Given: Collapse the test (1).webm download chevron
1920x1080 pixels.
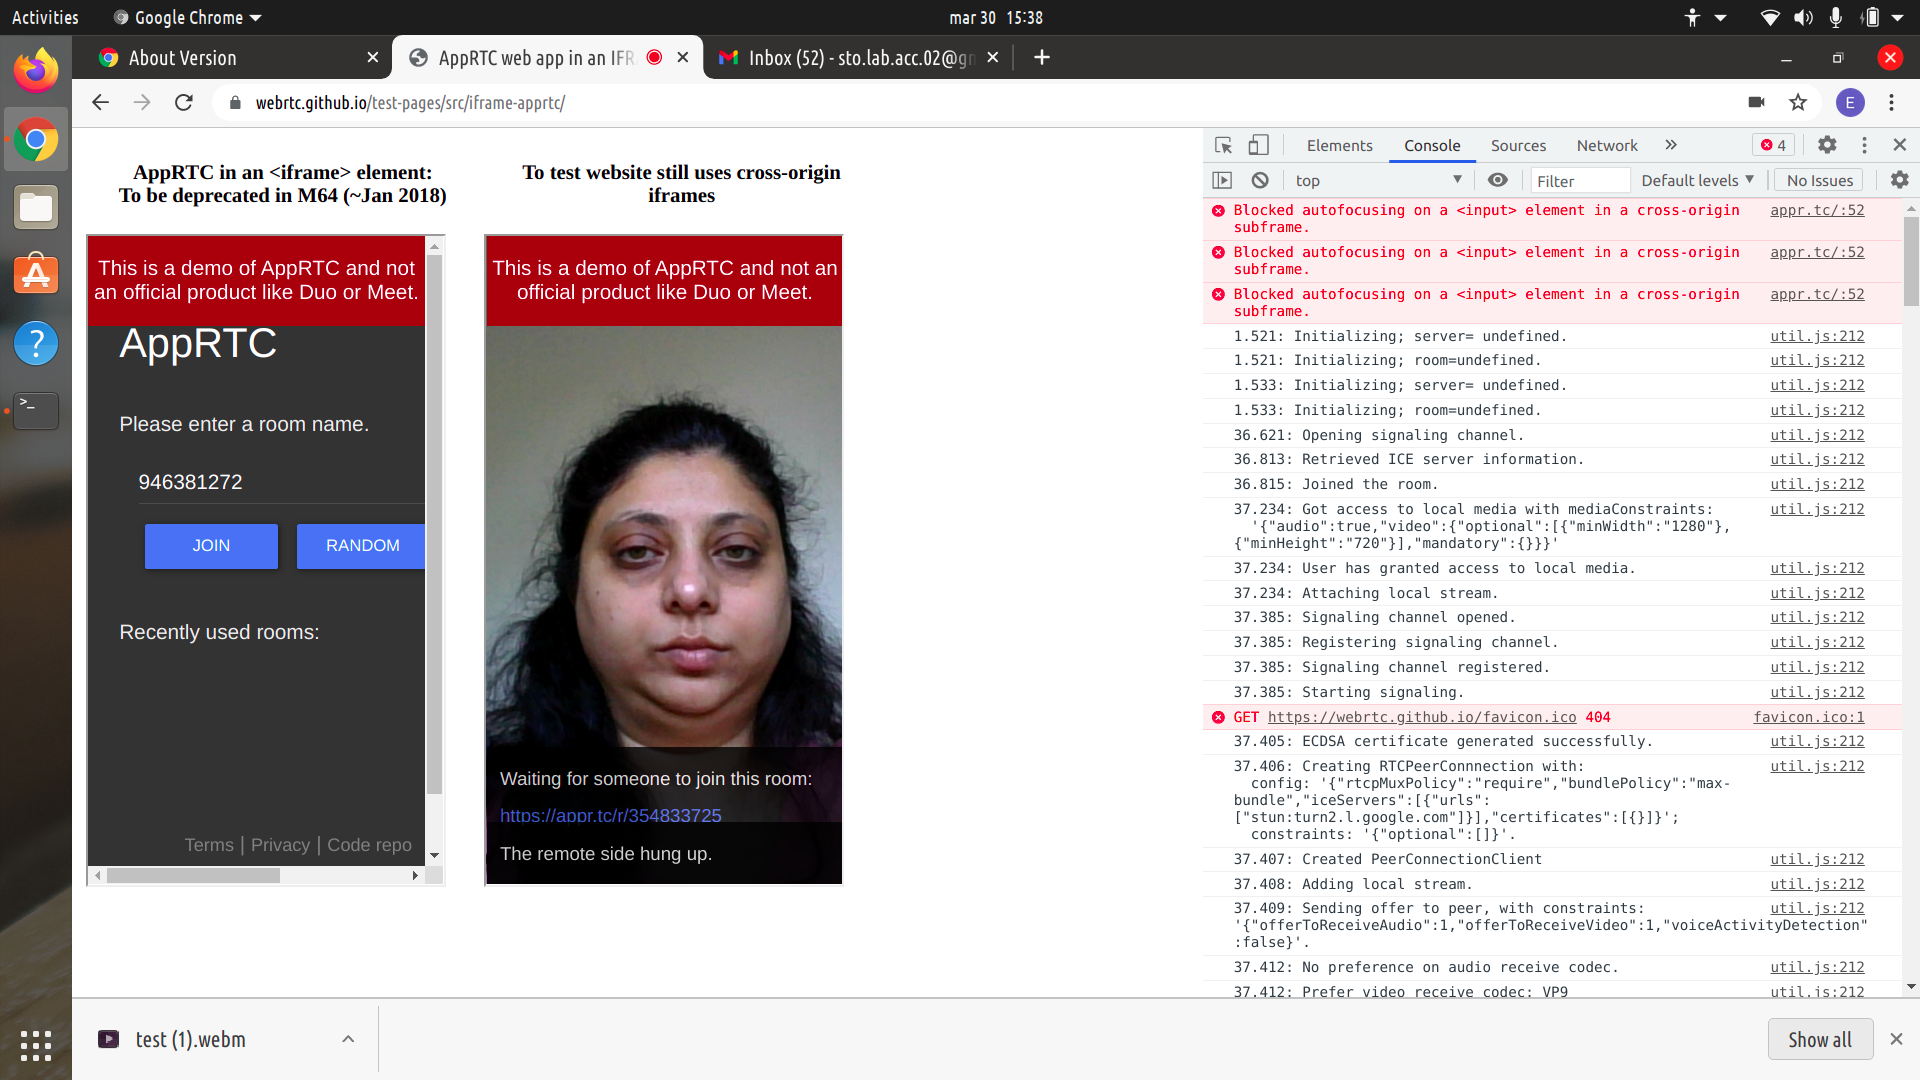Looking at the screenshot, I should (x=347, y=1039).
